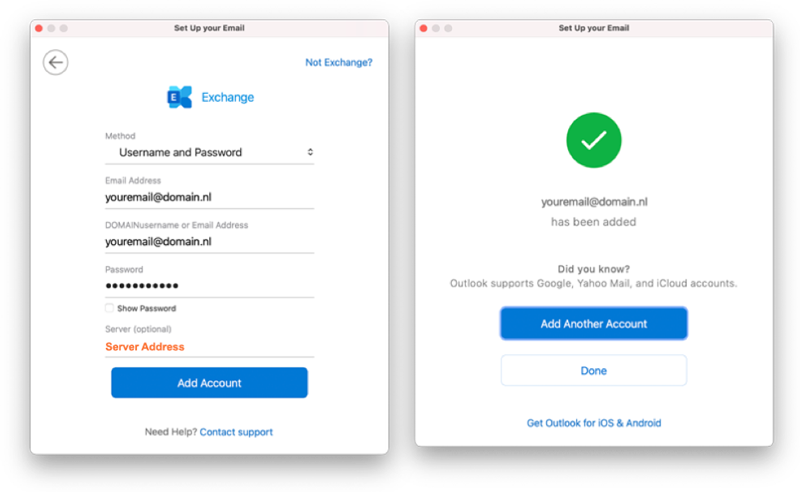Click Done to finish setup

tap(593, 371)
